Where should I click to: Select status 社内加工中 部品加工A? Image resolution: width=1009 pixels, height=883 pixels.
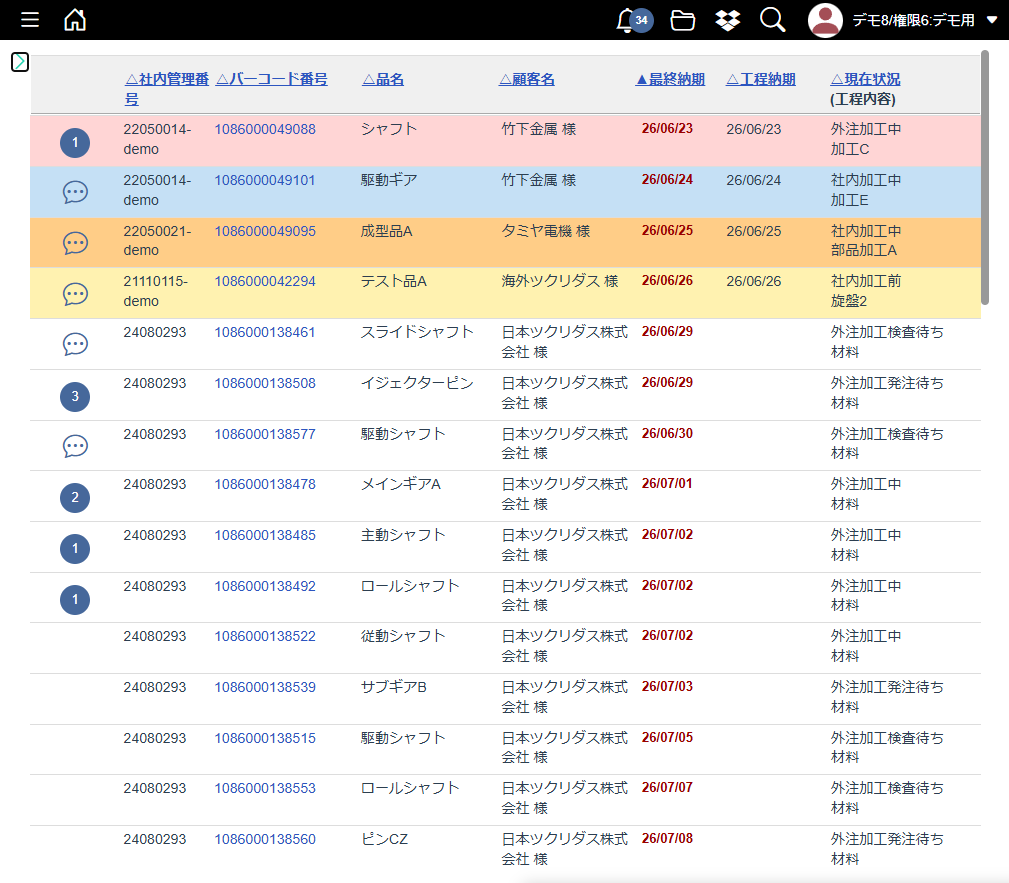point(866,241)
